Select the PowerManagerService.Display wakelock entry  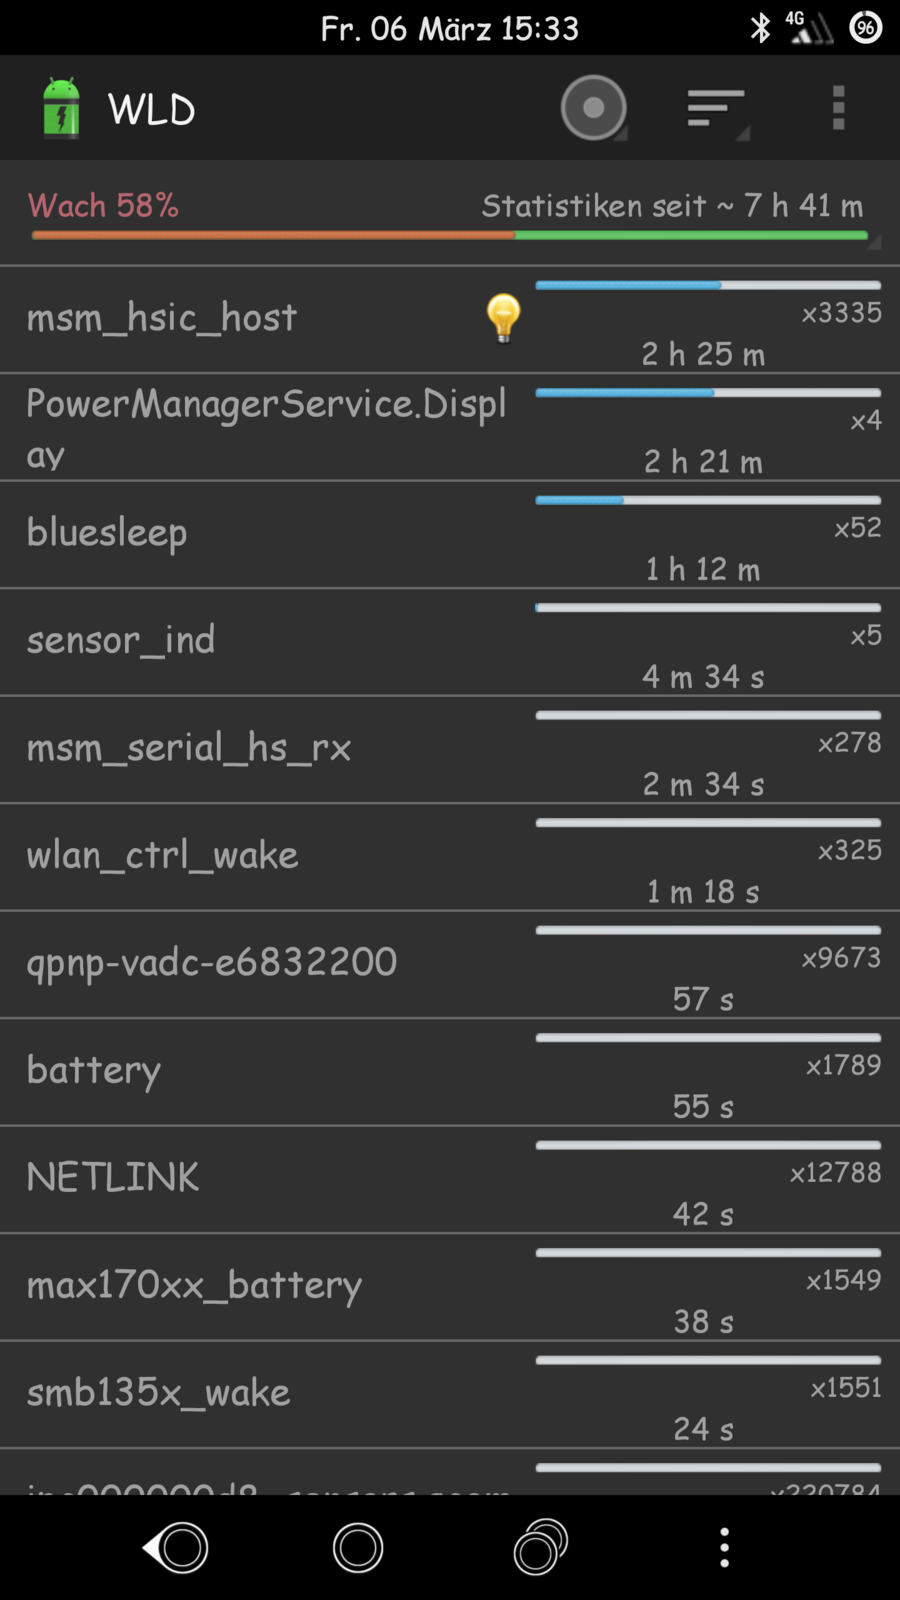pyautogui.click(x=266, y=428)
